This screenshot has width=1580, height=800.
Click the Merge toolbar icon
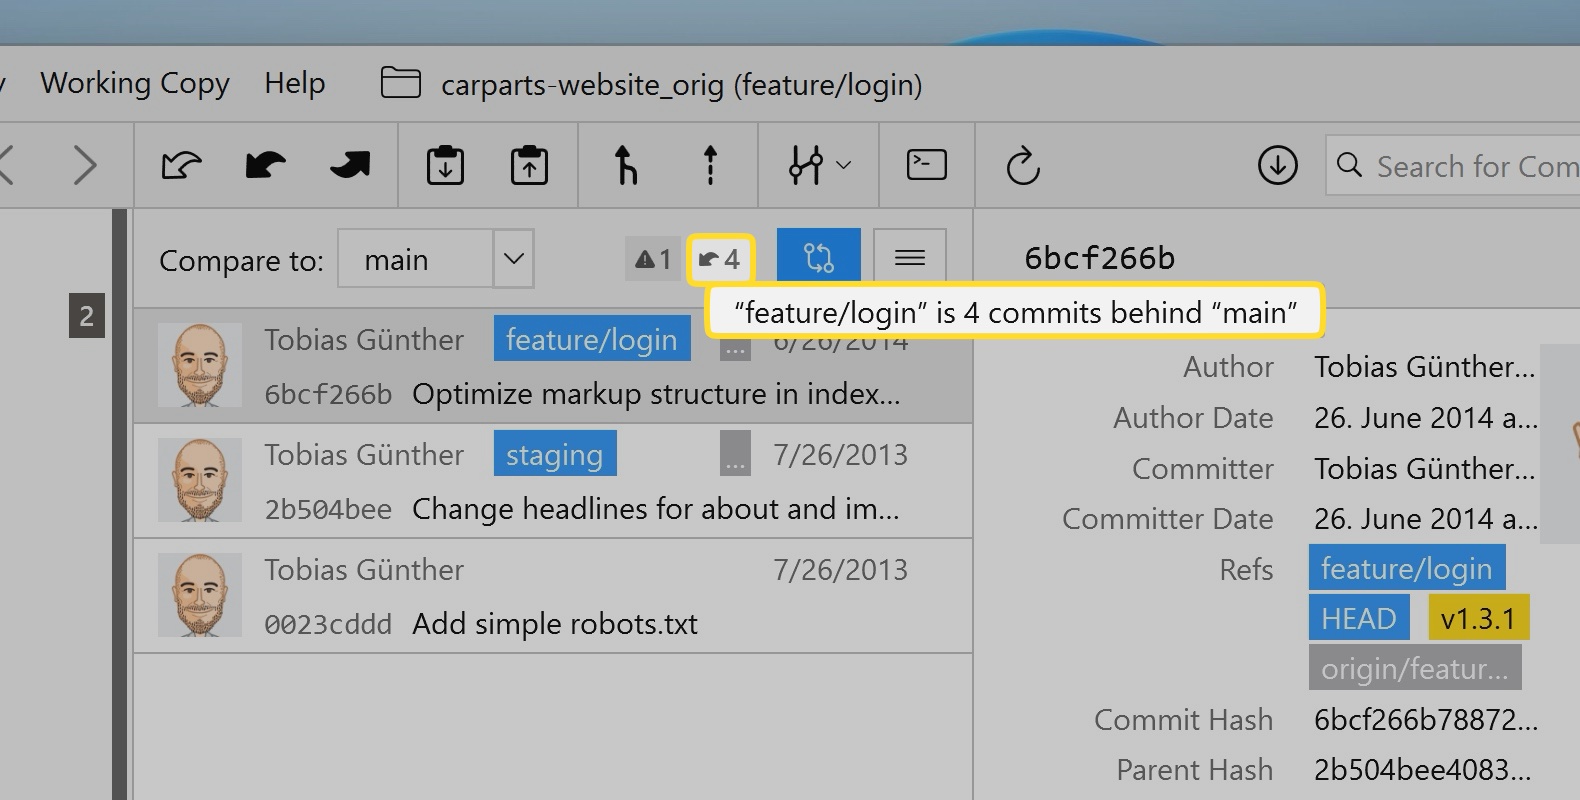(625, 165)
